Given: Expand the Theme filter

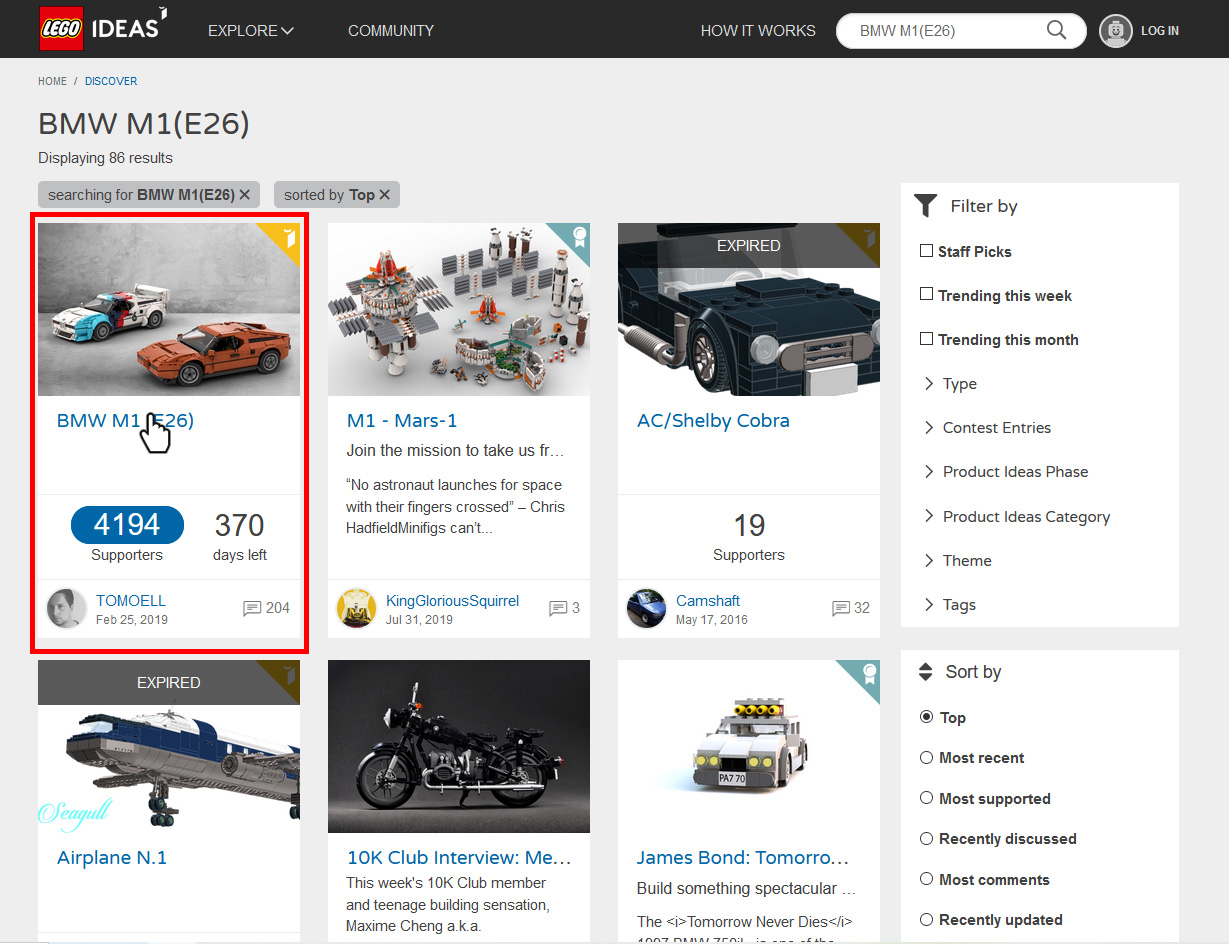Looking at the screenshot, I should click(x=957, y=561).
